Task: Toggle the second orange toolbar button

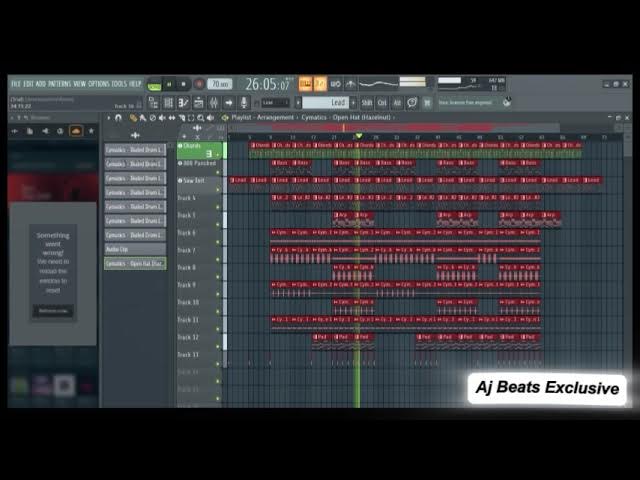Action: click(320, 84)
